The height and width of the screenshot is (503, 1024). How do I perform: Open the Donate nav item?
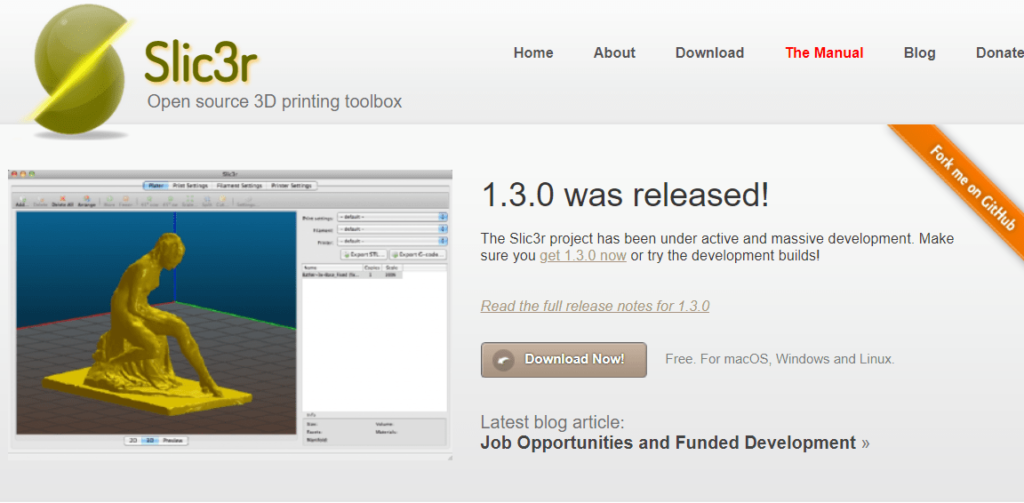999,53
